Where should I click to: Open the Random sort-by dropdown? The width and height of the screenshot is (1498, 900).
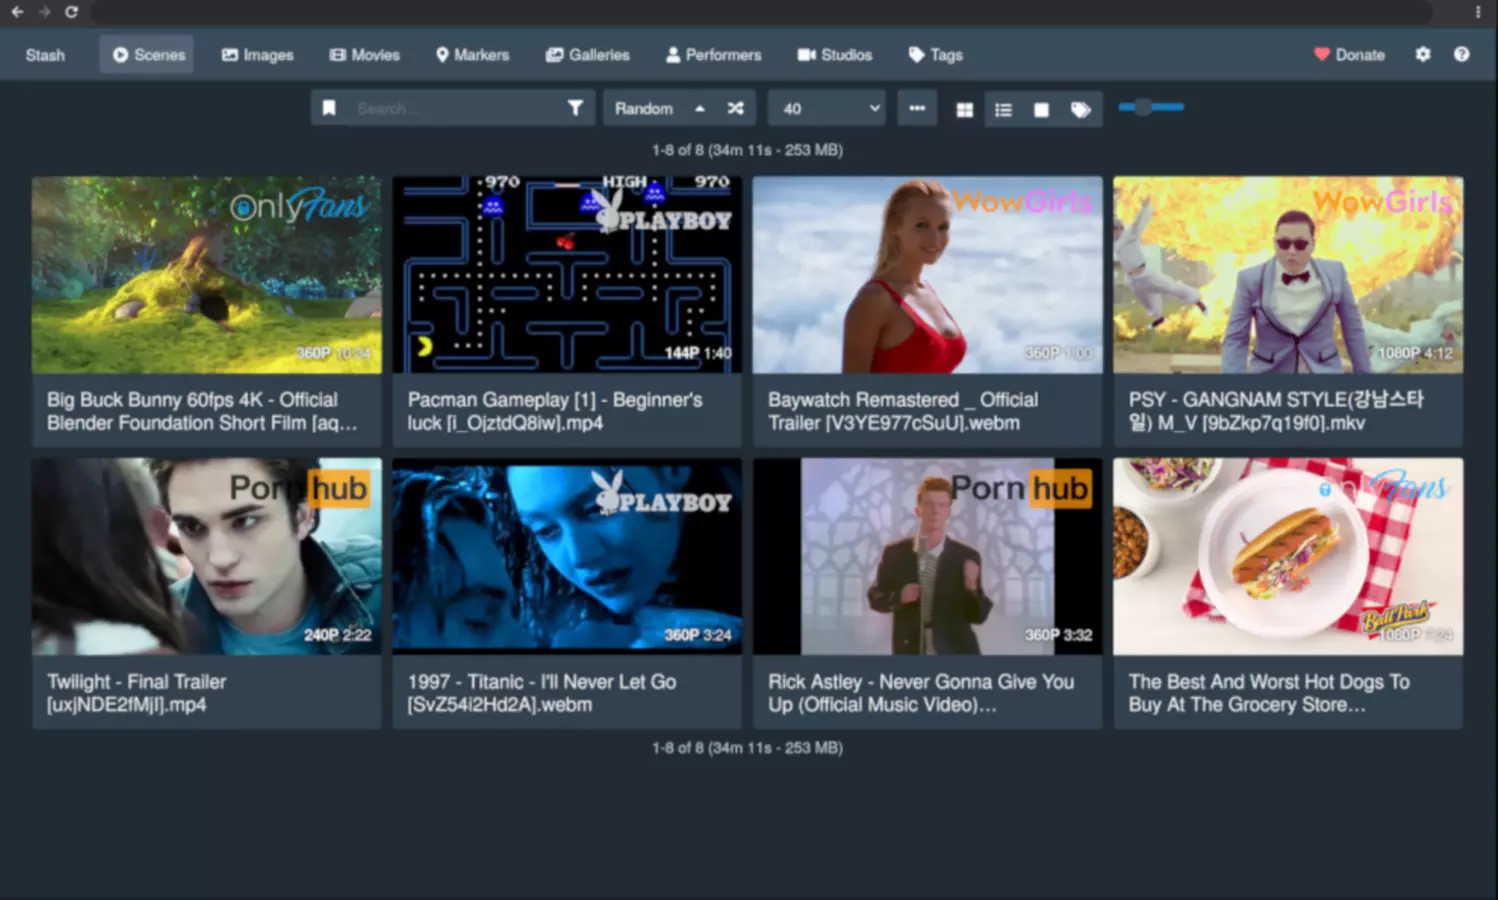[644, 108]
